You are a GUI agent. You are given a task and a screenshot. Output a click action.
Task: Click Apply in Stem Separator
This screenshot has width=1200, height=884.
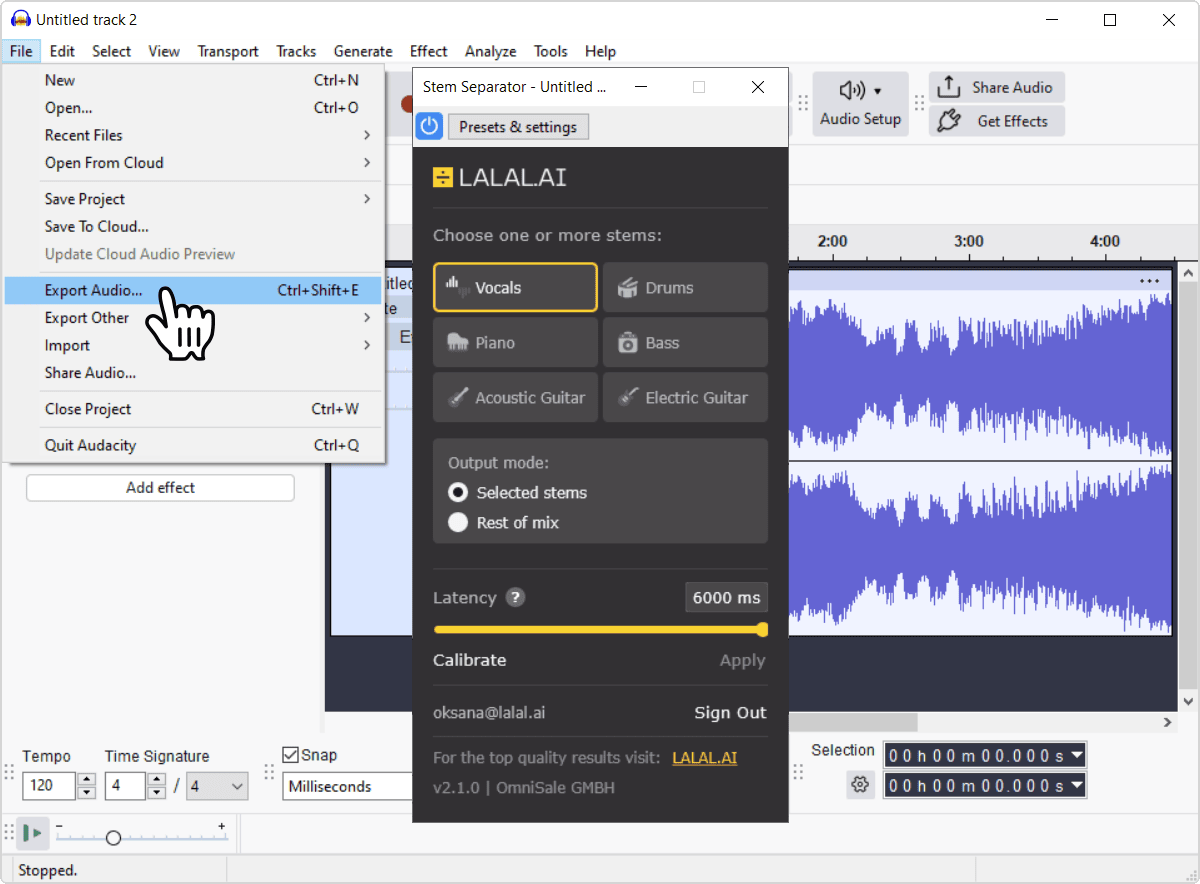(x=743, y=660)
